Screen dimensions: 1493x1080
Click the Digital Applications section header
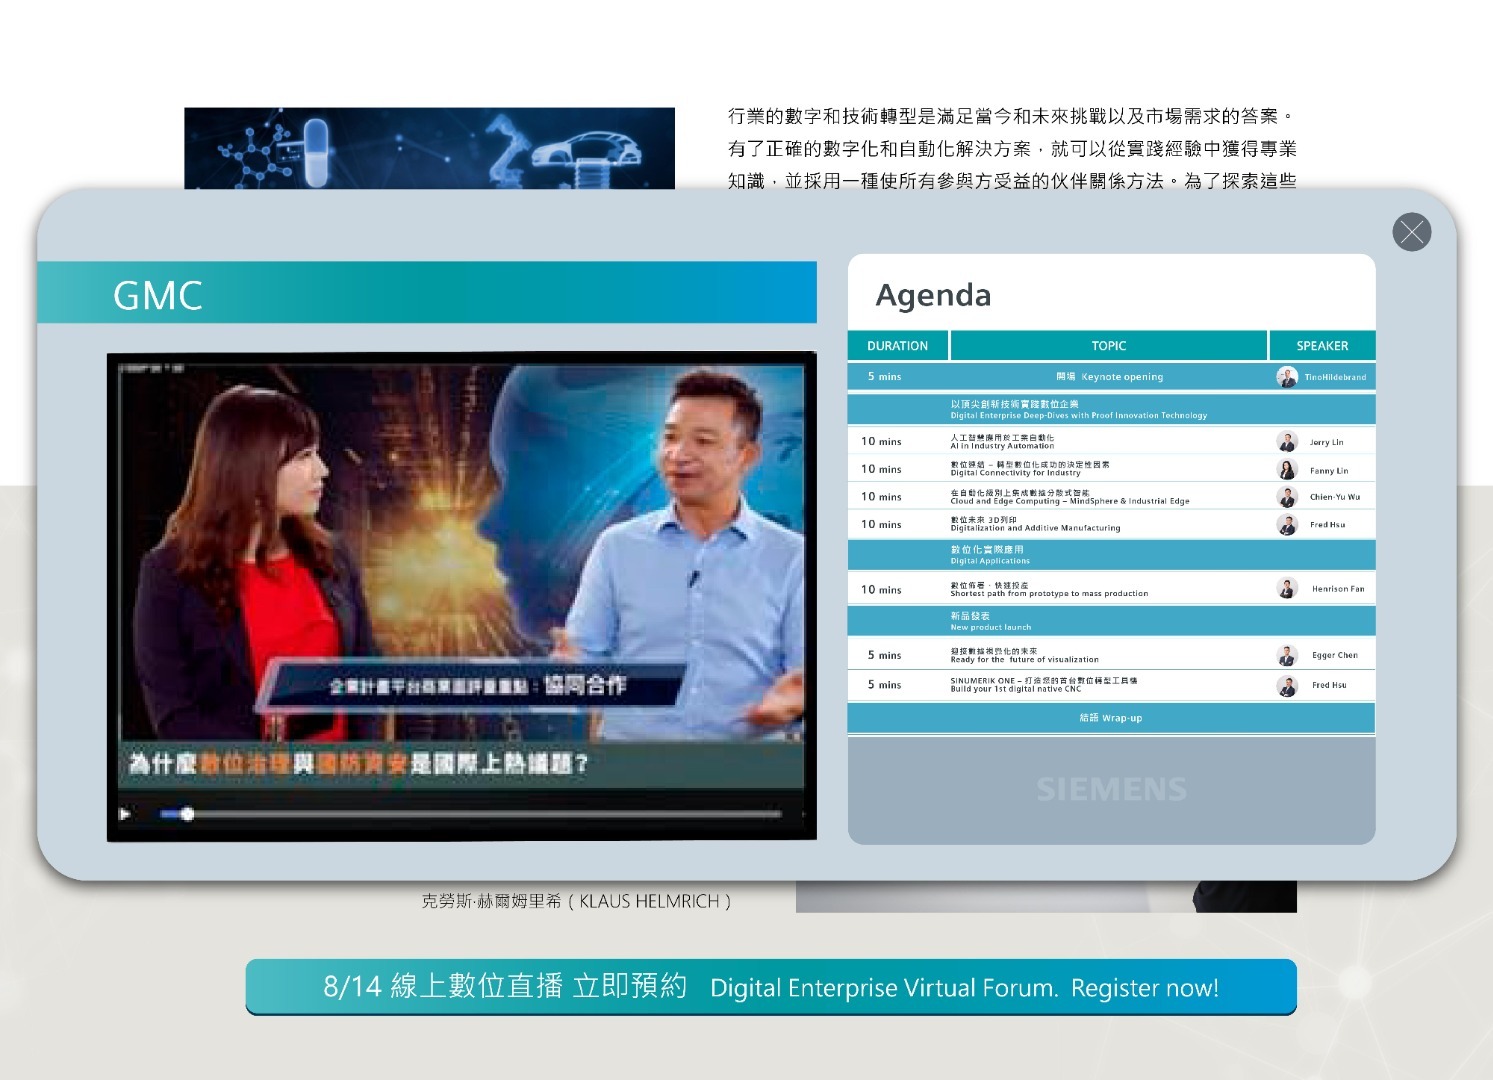tap(1111, 555)
